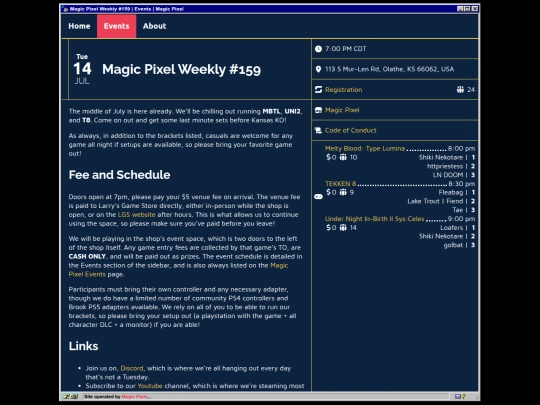Click the golbat result entry

[x=453, y=245]
